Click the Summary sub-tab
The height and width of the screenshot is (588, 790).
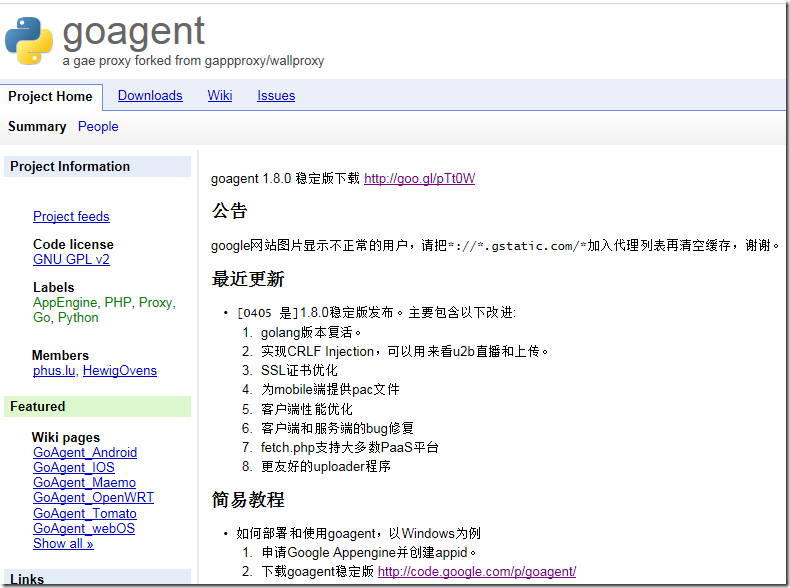click(37, 127)
